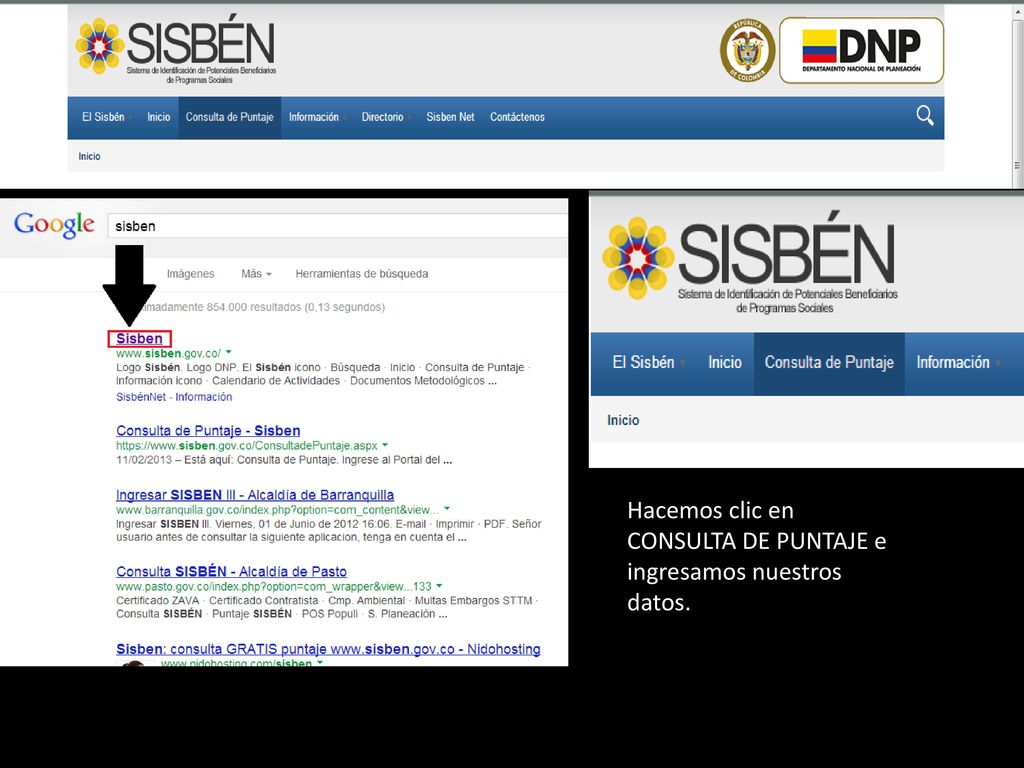Click the search magnifier icon in Sisbén navbar
Image resolution: width=1024 pixels, height=768 pixels.
(925, 116)
